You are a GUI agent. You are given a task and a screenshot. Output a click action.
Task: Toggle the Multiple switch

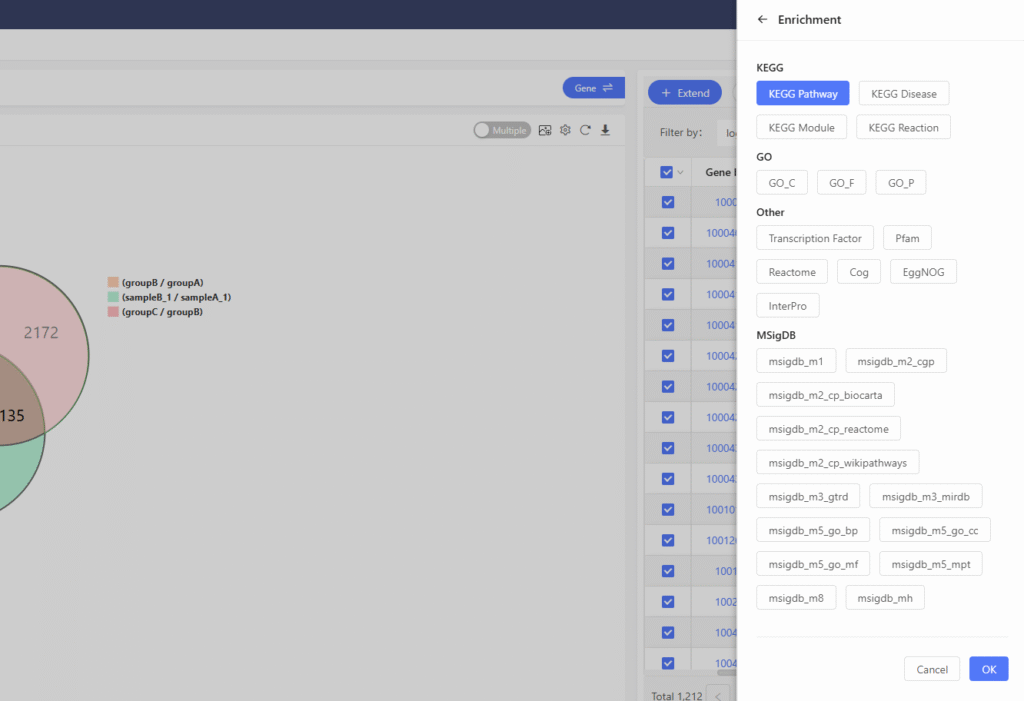[x=502, y=130]
